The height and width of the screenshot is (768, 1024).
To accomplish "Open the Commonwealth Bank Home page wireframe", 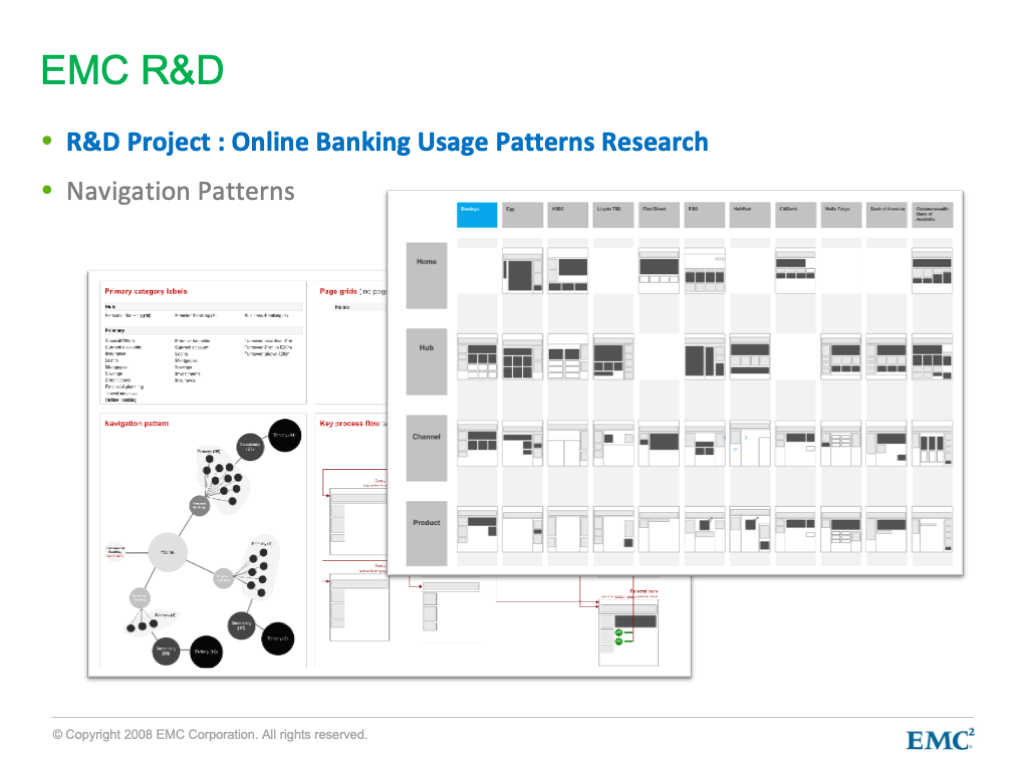I will [932, 270].
